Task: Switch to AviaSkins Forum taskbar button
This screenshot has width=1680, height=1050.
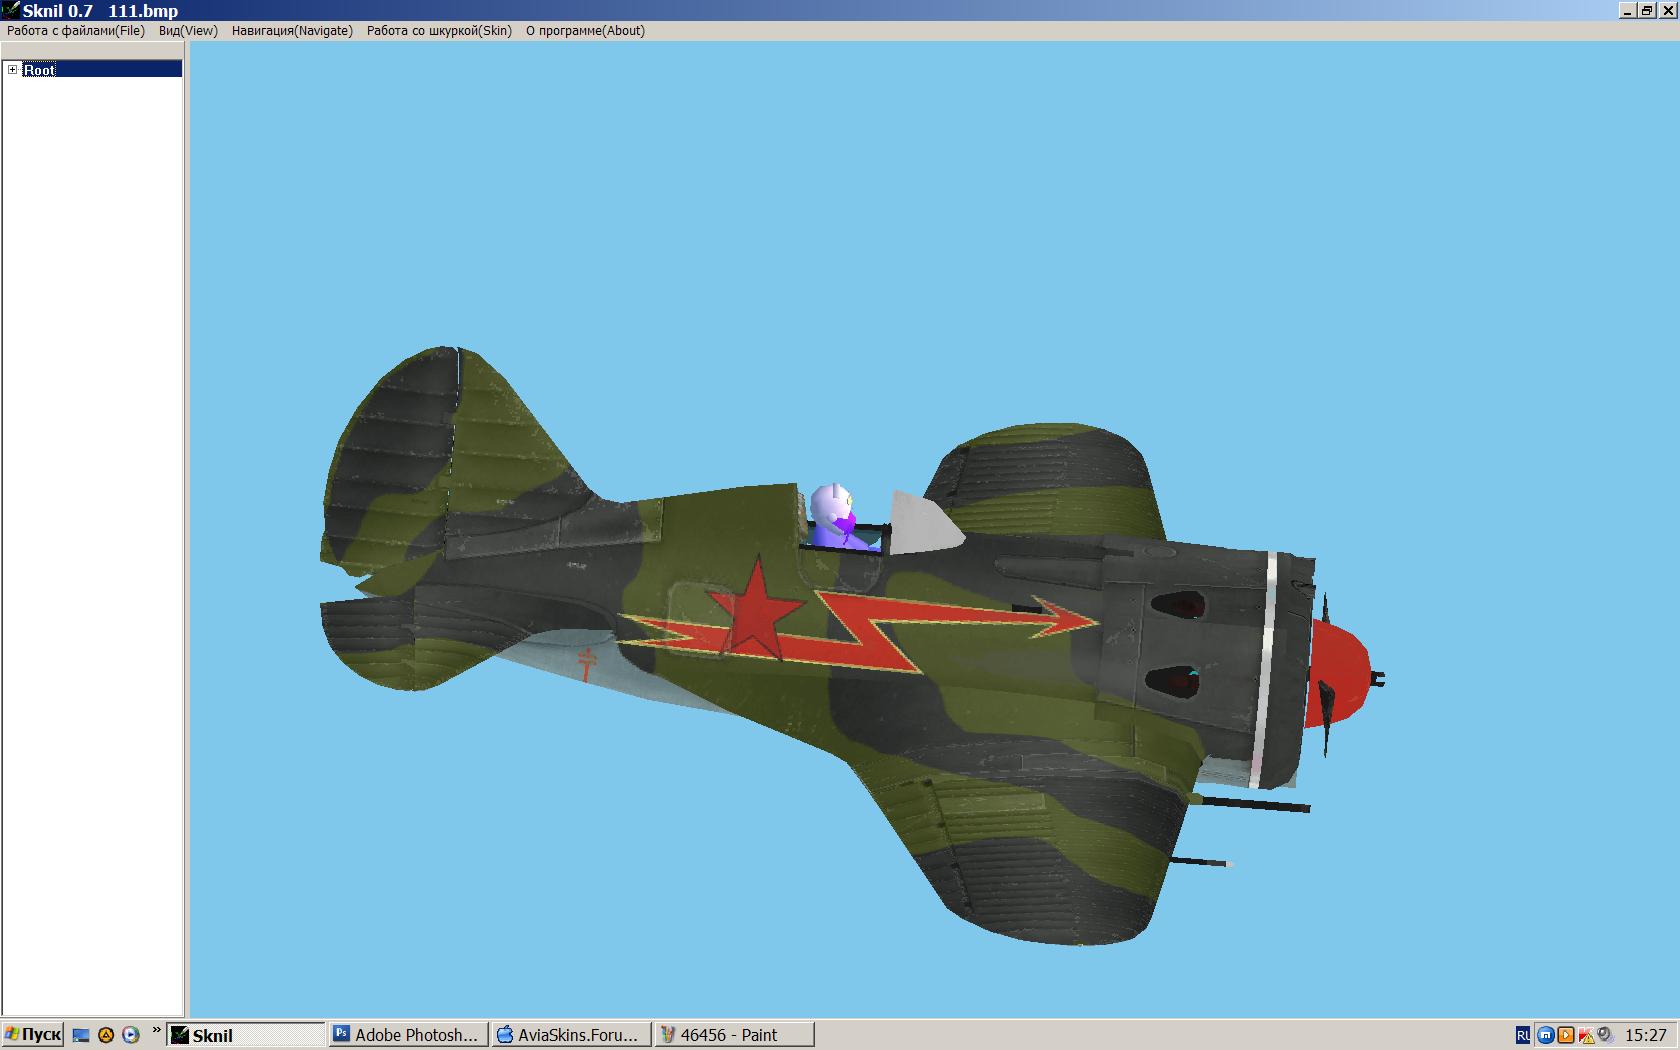Action: [570, 1035]
